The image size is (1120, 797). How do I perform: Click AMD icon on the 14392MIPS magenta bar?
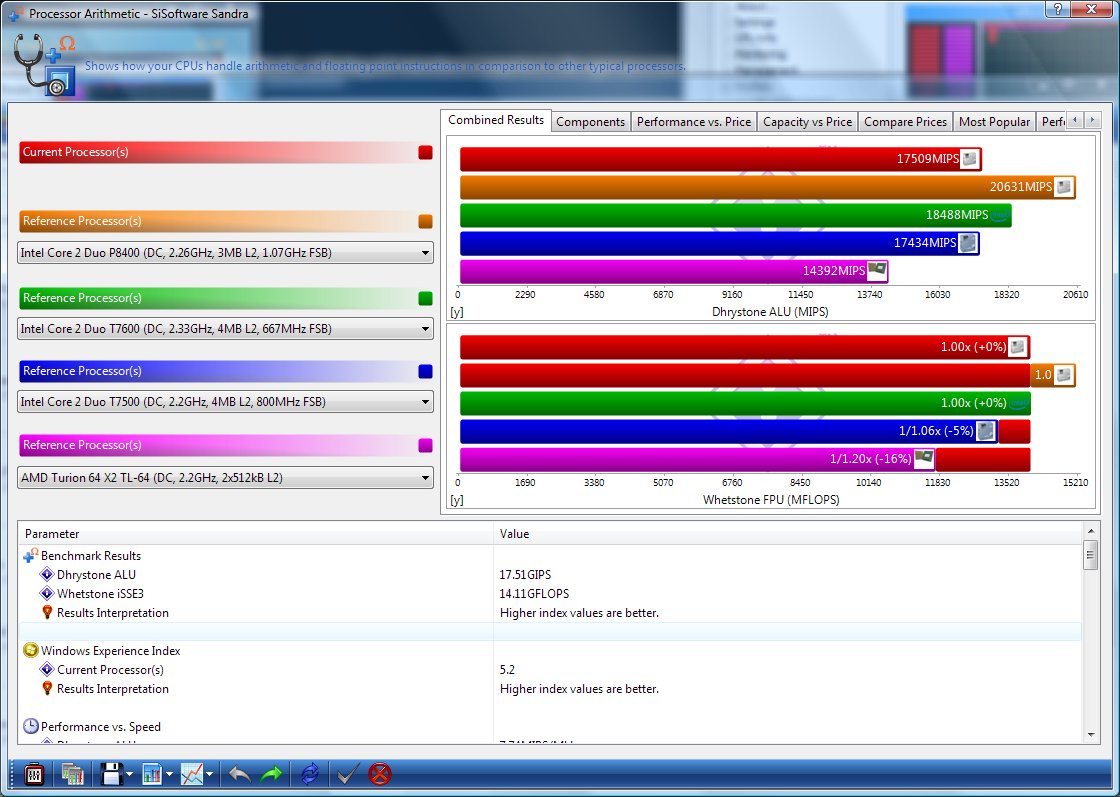[x=876, y=271]
